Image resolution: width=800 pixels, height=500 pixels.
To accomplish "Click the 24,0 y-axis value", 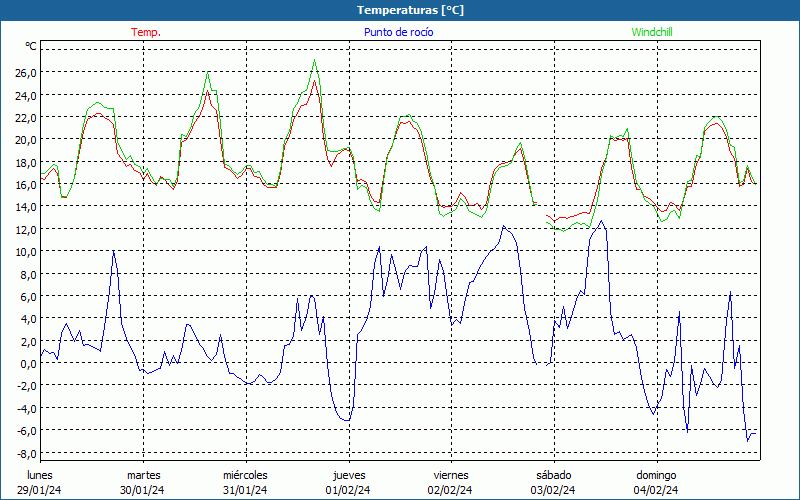I will [26, 95].
